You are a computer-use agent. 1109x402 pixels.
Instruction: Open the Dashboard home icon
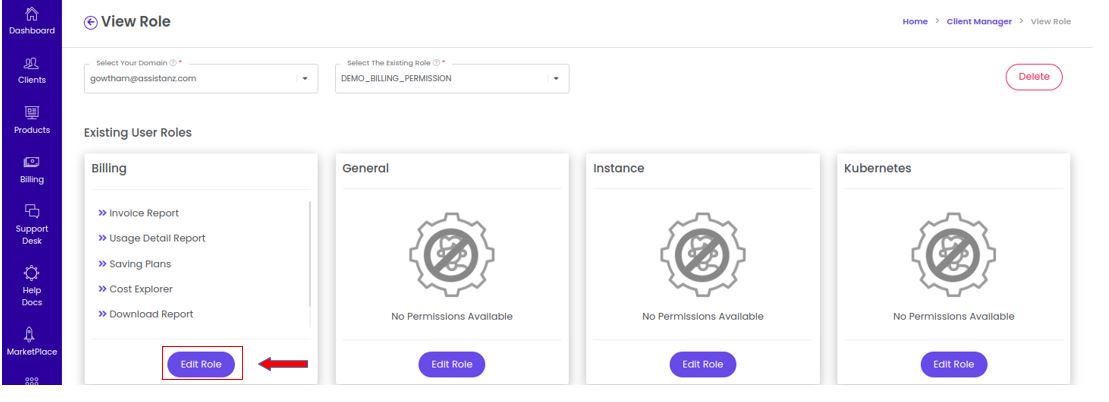(x=32, y=13)
